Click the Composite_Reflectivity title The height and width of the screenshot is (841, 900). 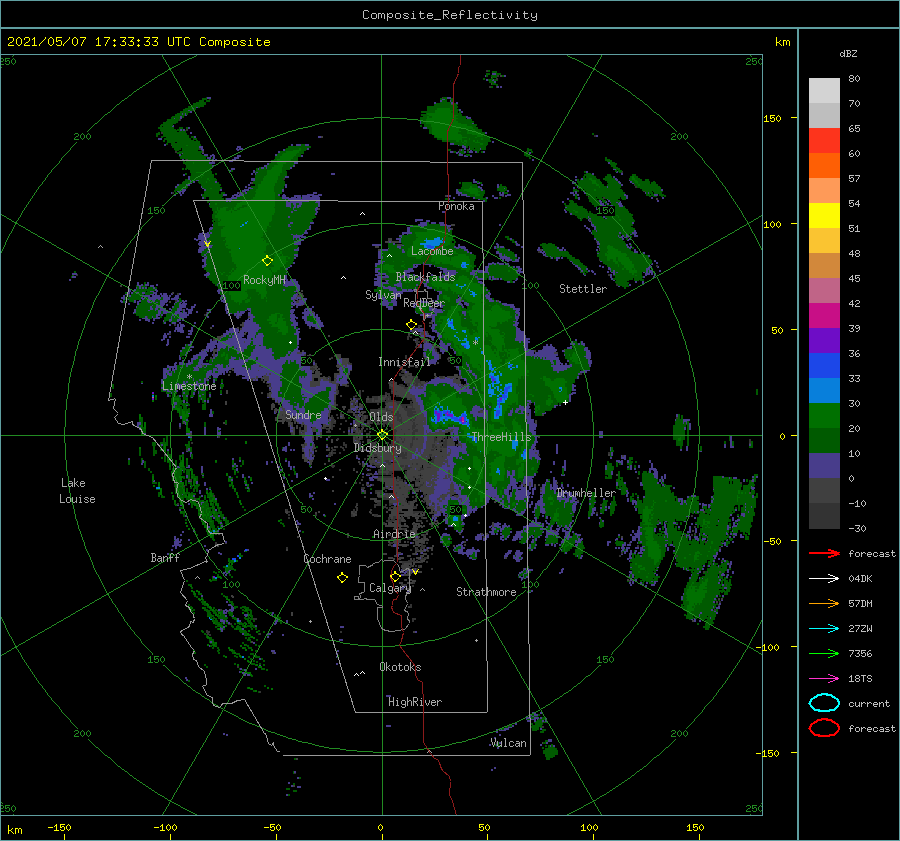click(449, 15)
